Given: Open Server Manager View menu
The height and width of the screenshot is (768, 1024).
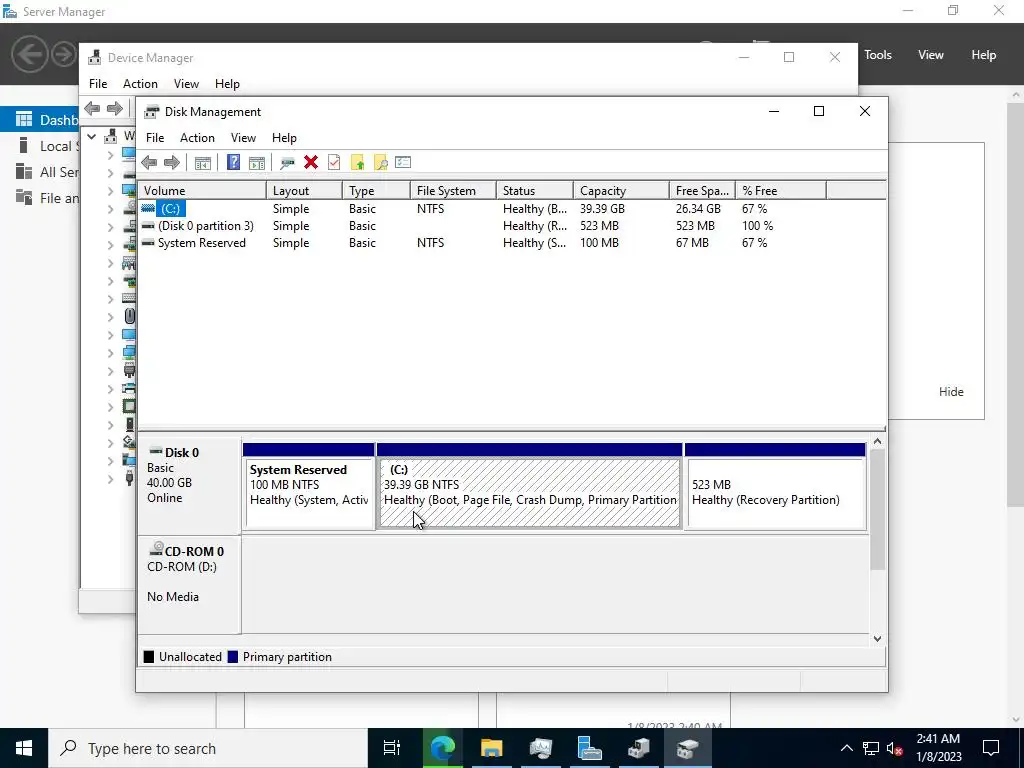Looking at the screenshot, I should point(931,55).
